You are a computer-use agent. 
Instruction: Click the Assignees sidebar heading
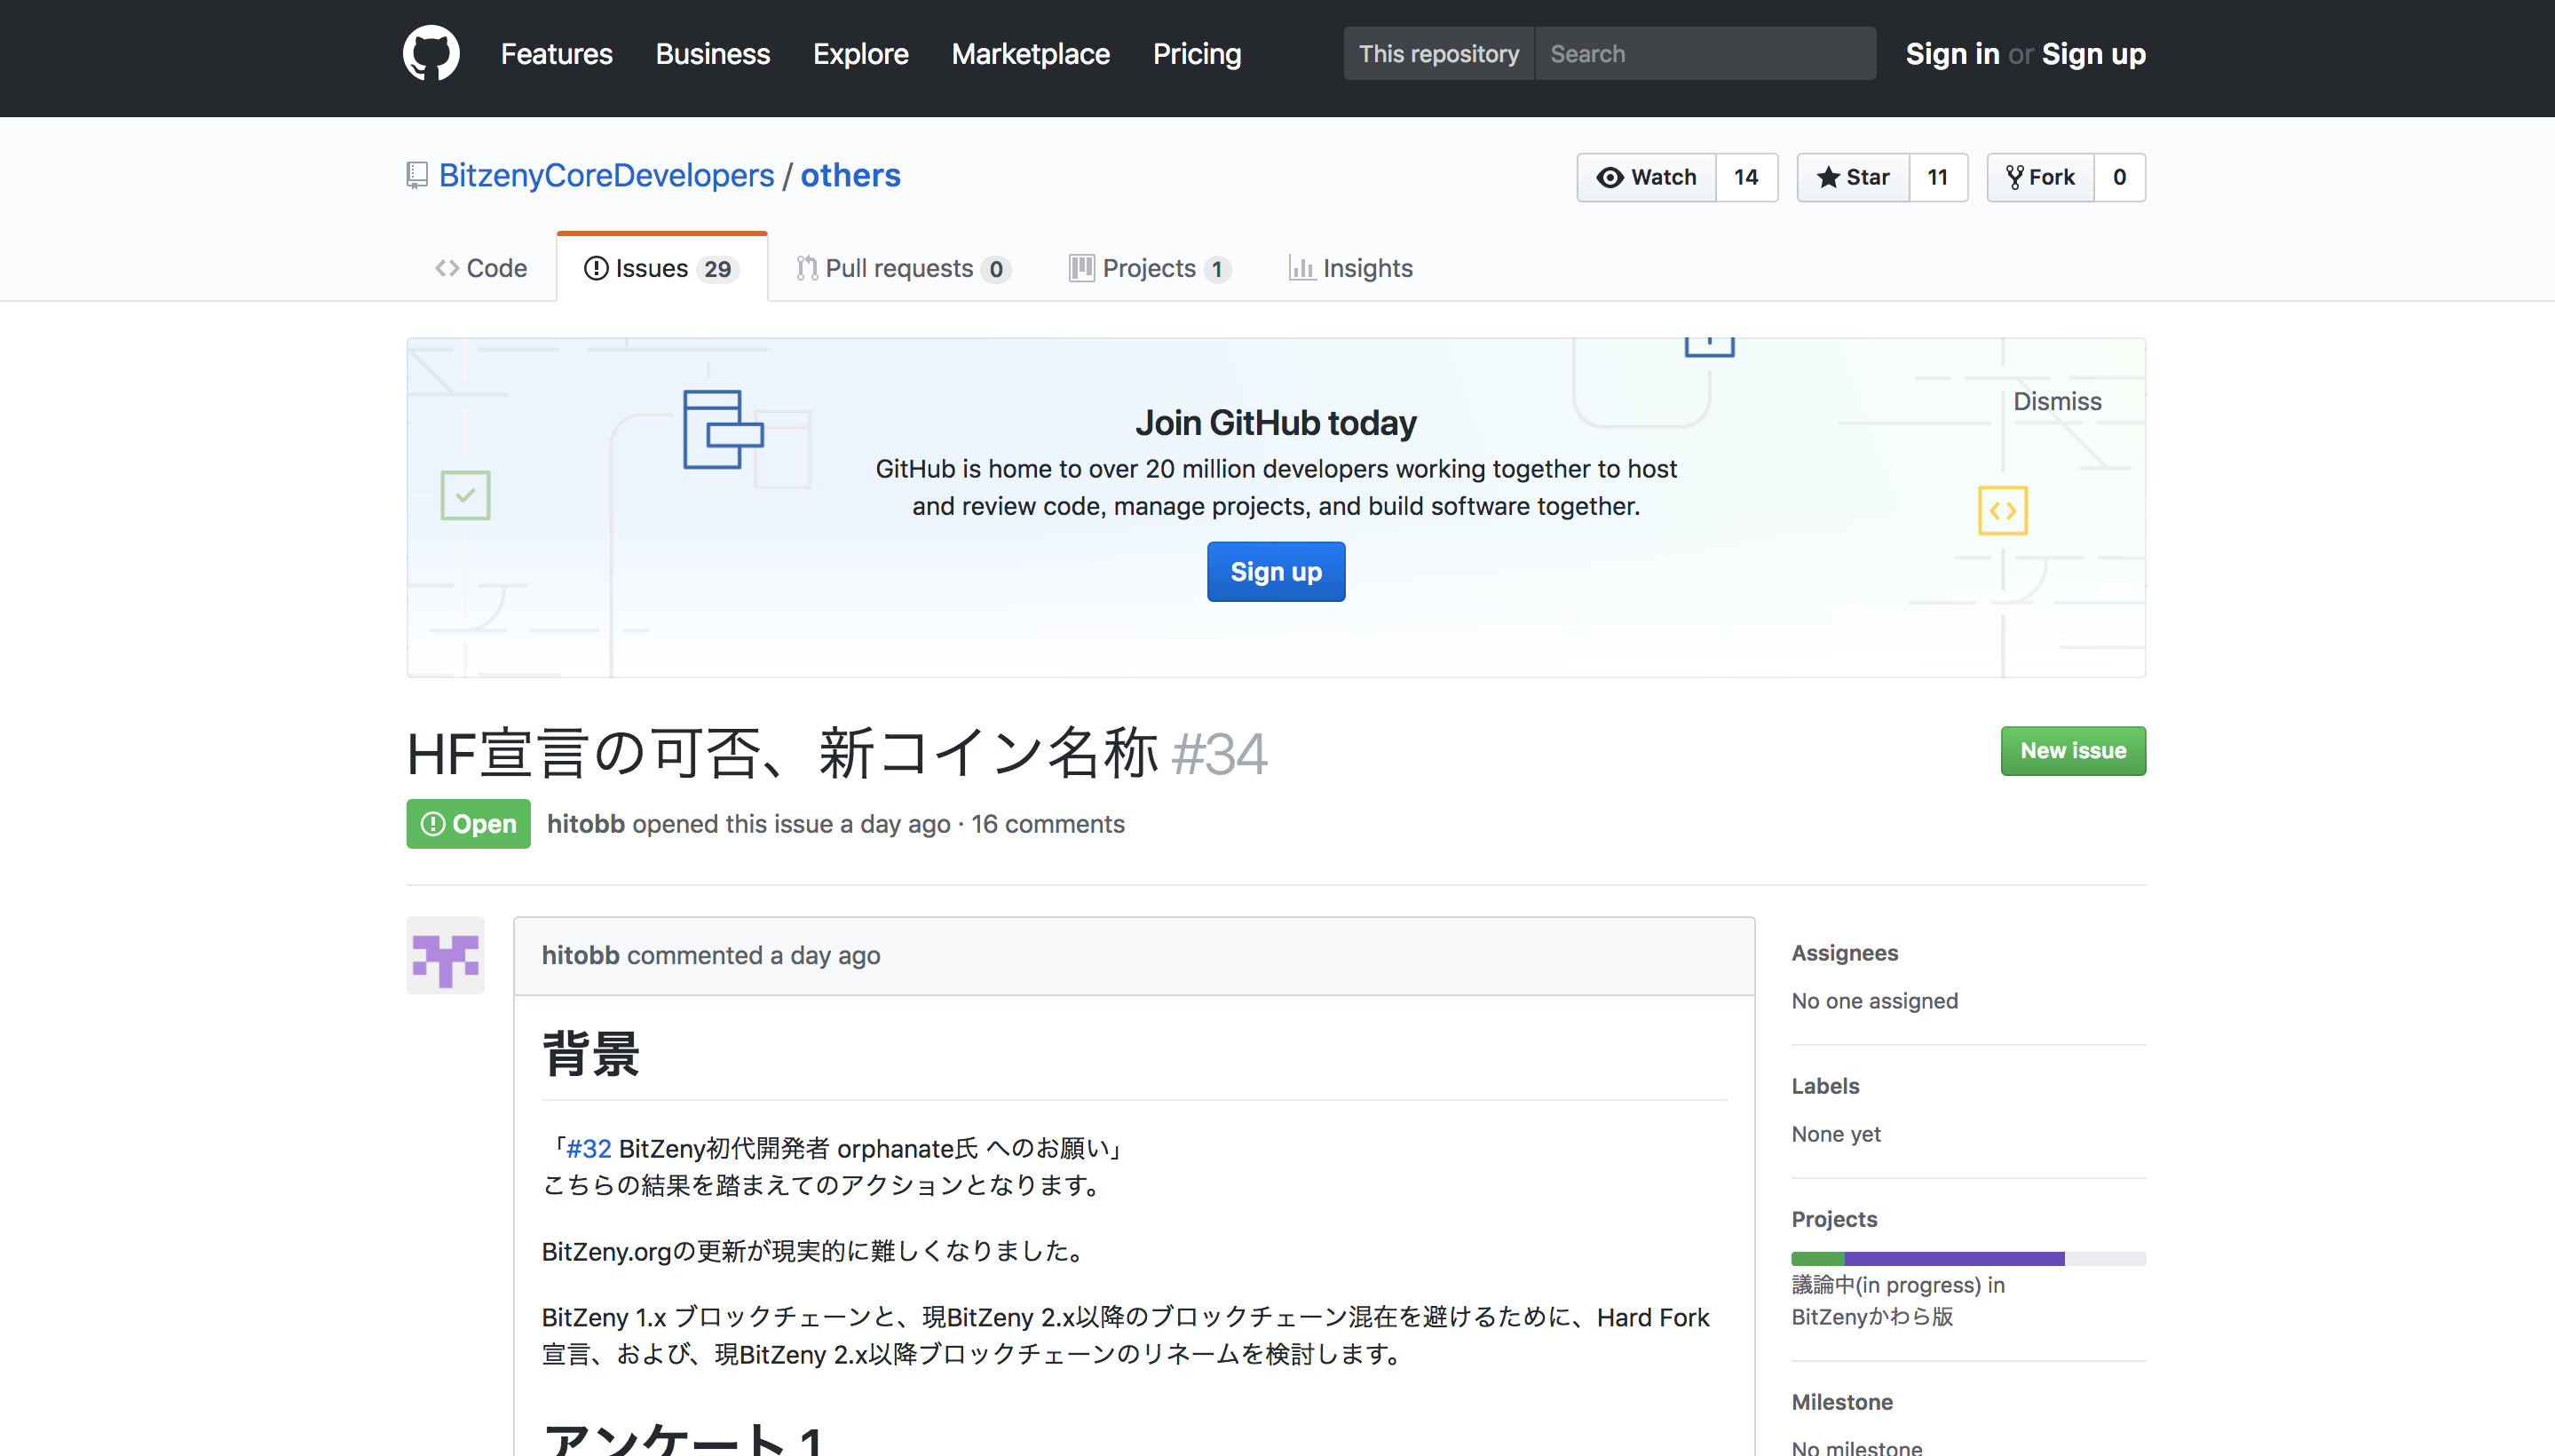[1844, 952]
